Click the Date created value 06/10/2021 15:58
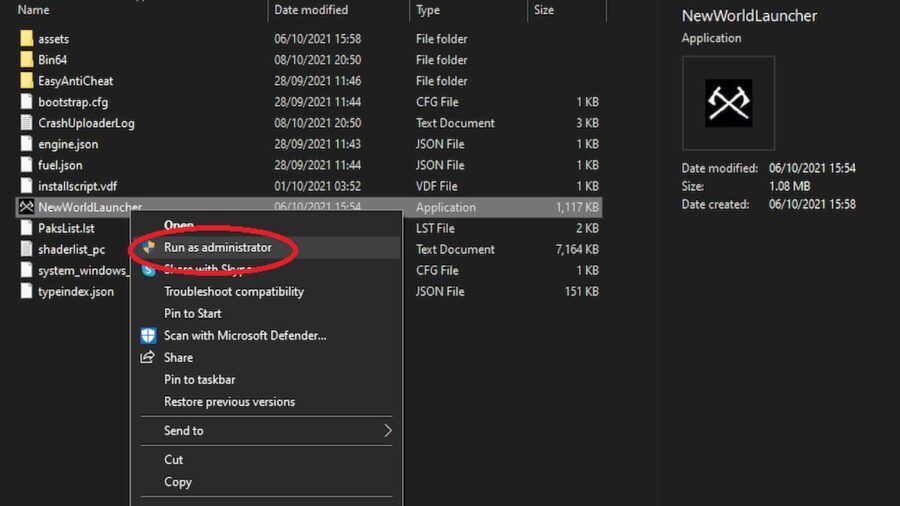 [812, 204]
